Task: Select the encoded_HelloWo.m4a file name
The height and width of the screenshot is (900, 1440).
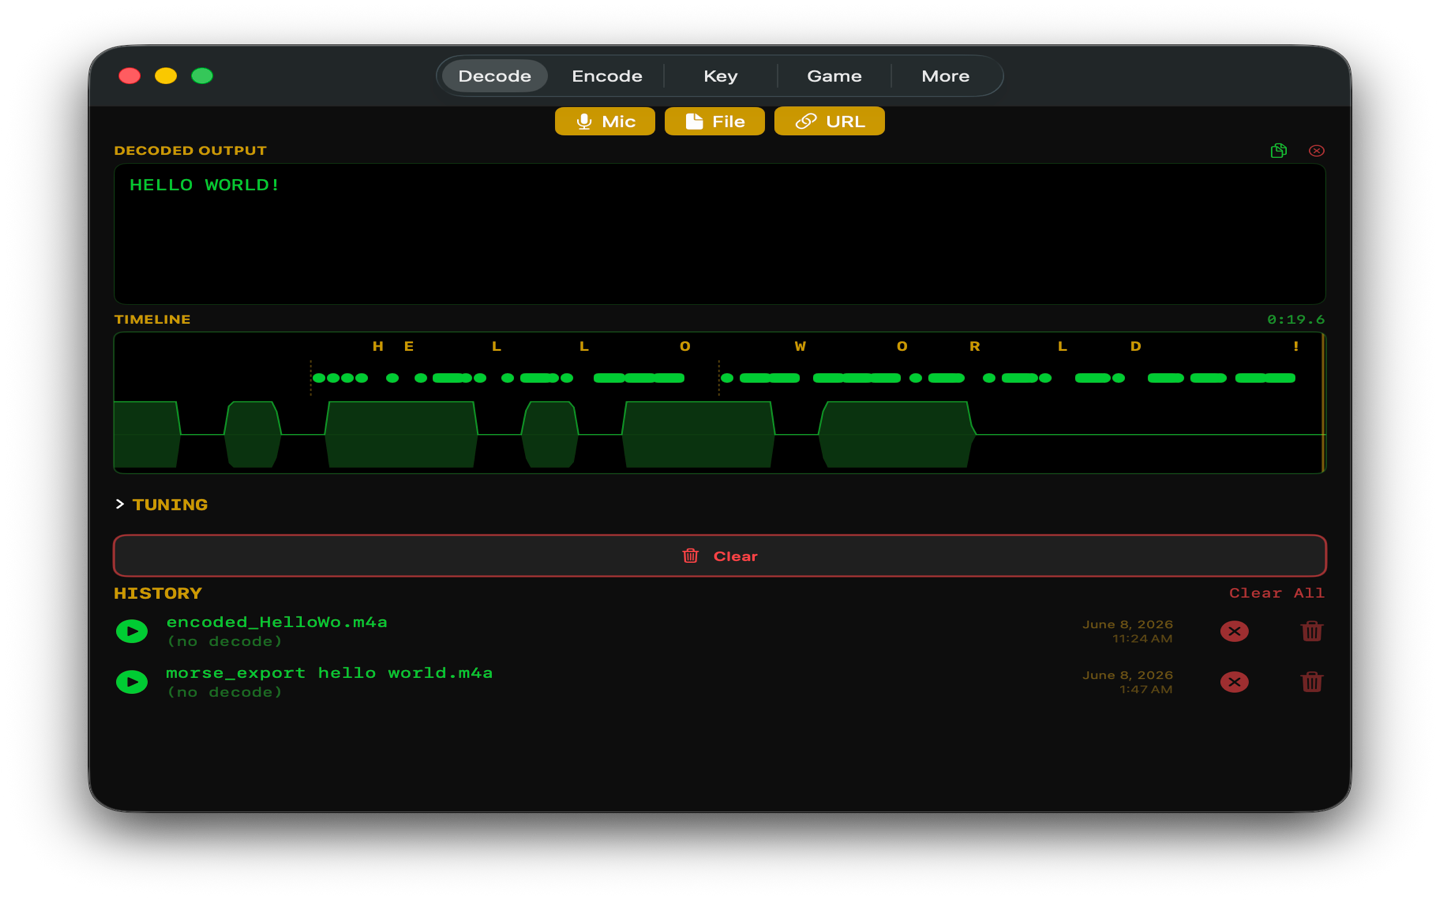Action: click(x=277, y=622)
